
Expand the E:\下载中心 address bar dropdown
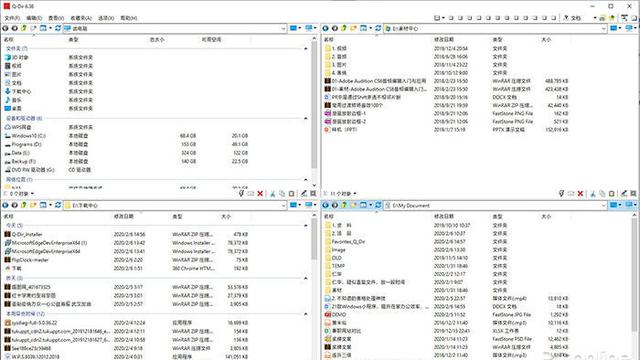(283, 205)
